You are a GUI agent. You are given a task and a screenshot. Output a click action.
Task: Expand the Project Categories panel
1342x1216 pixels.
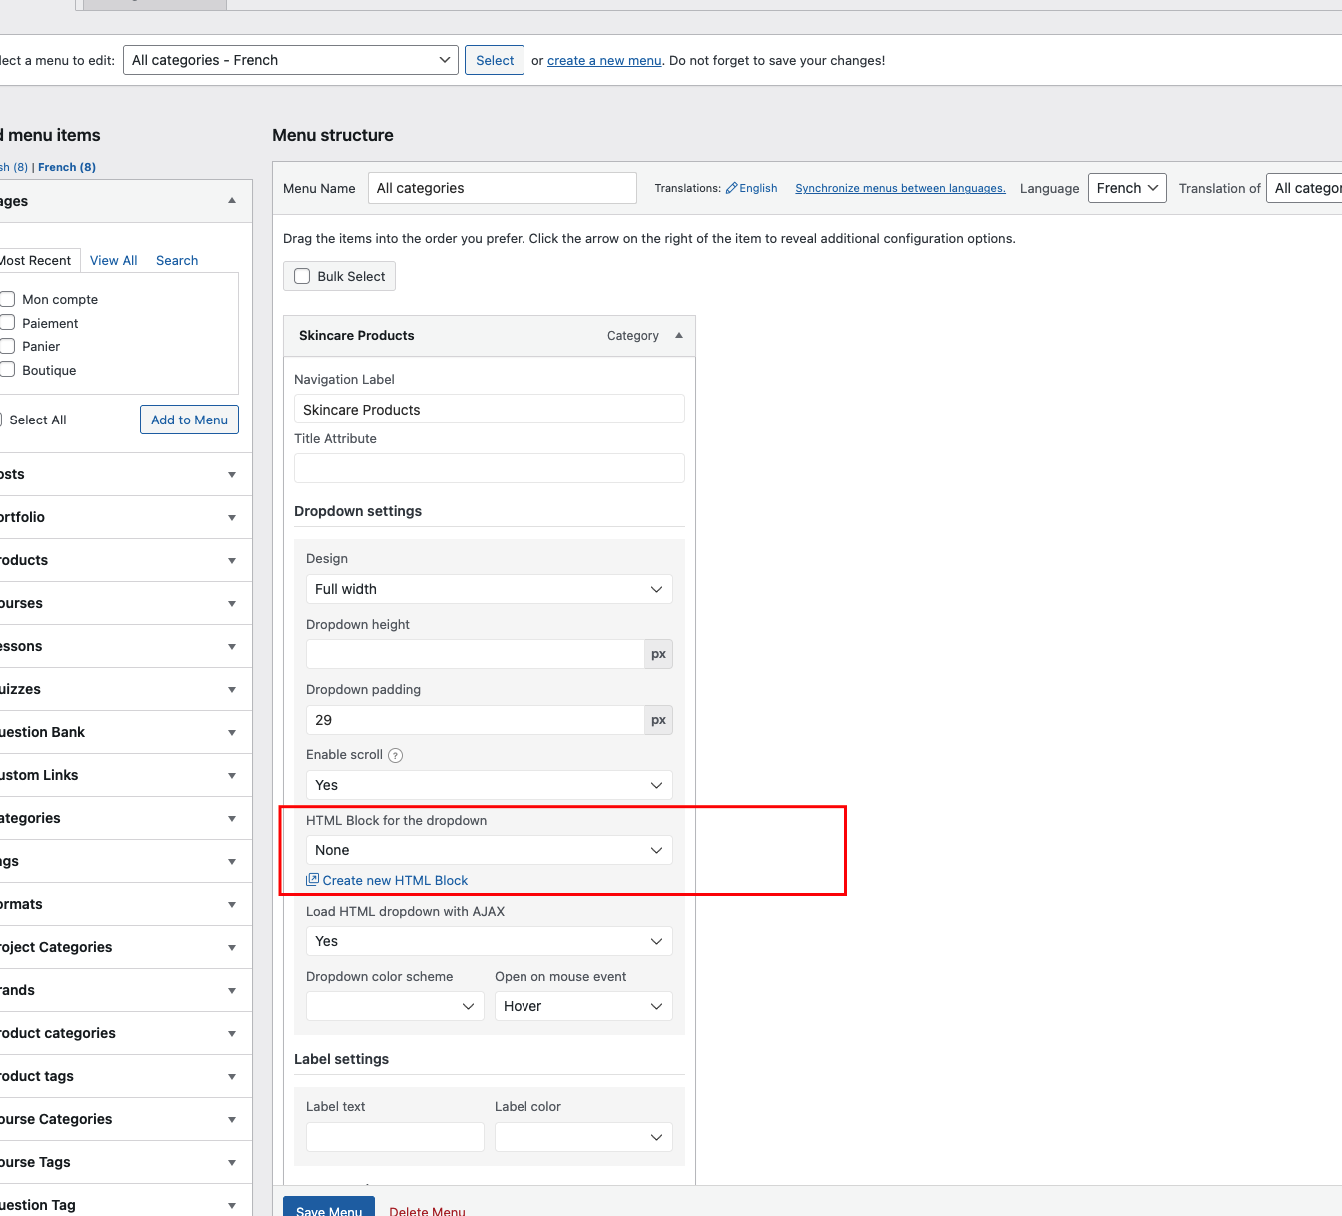pyautogui.click(x=232, y=948)
